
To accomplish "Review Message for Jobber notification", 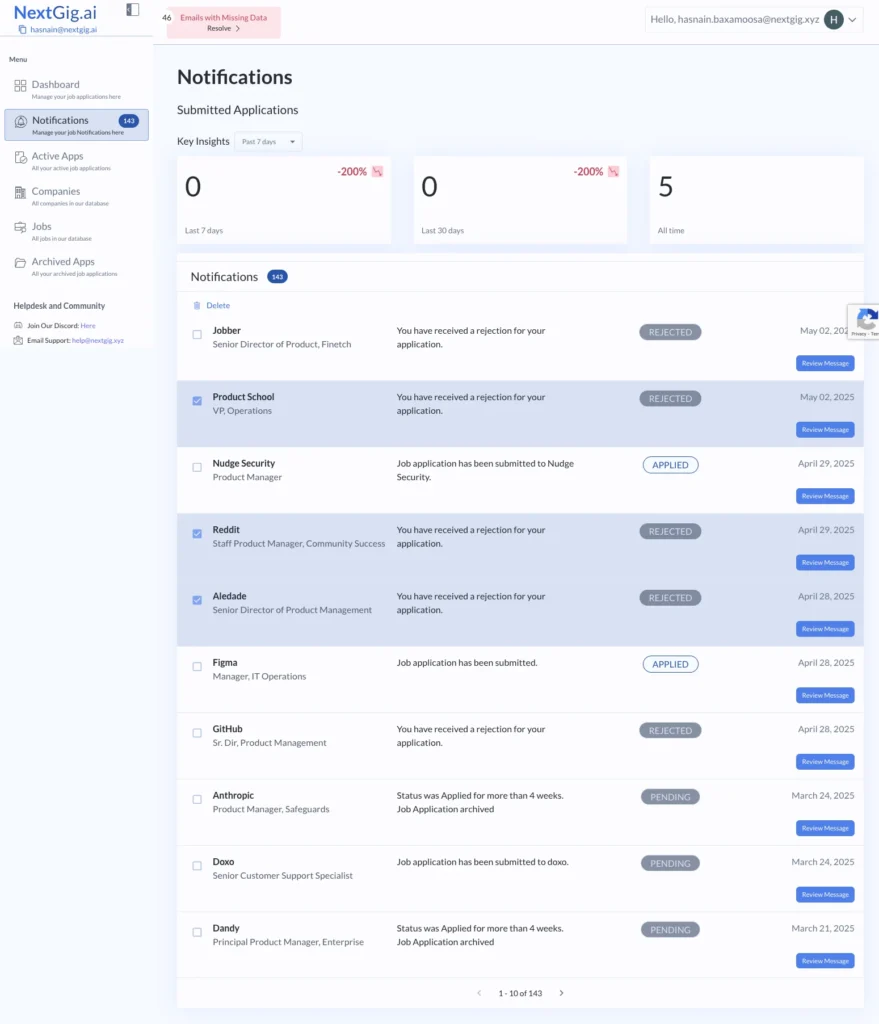I will 825,363.
